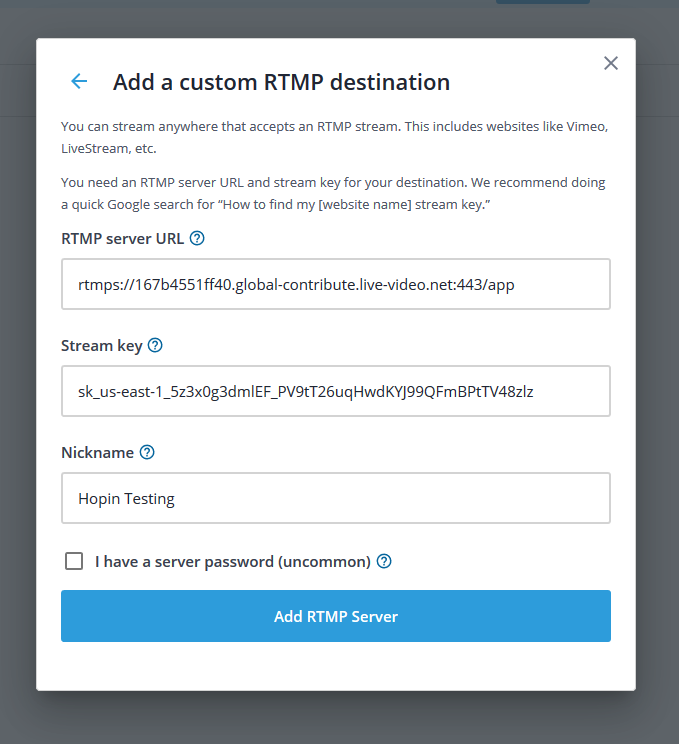Click the 'Nickname' field label
Image resolution: width=679 pixels, height=744 pixels.
[x=97, y=453]
